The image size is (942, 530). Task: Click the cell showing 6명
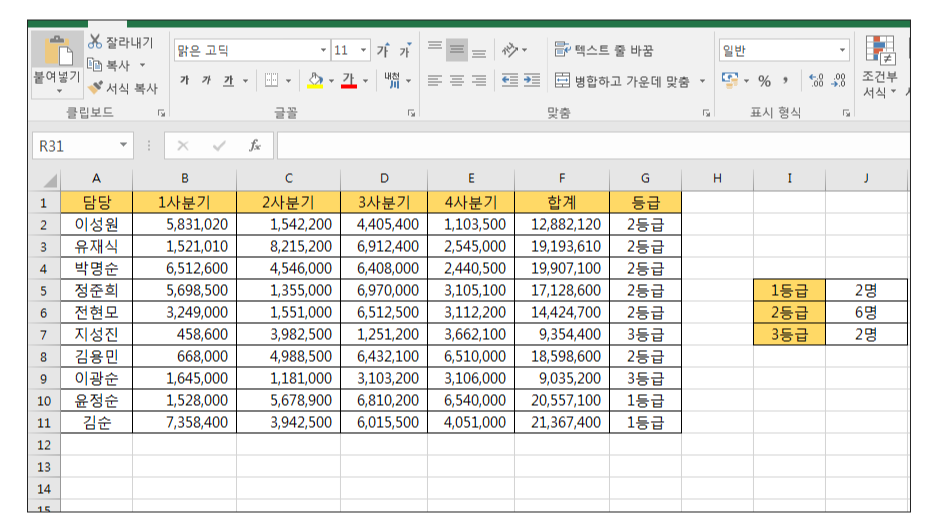[x=866, y=312]
